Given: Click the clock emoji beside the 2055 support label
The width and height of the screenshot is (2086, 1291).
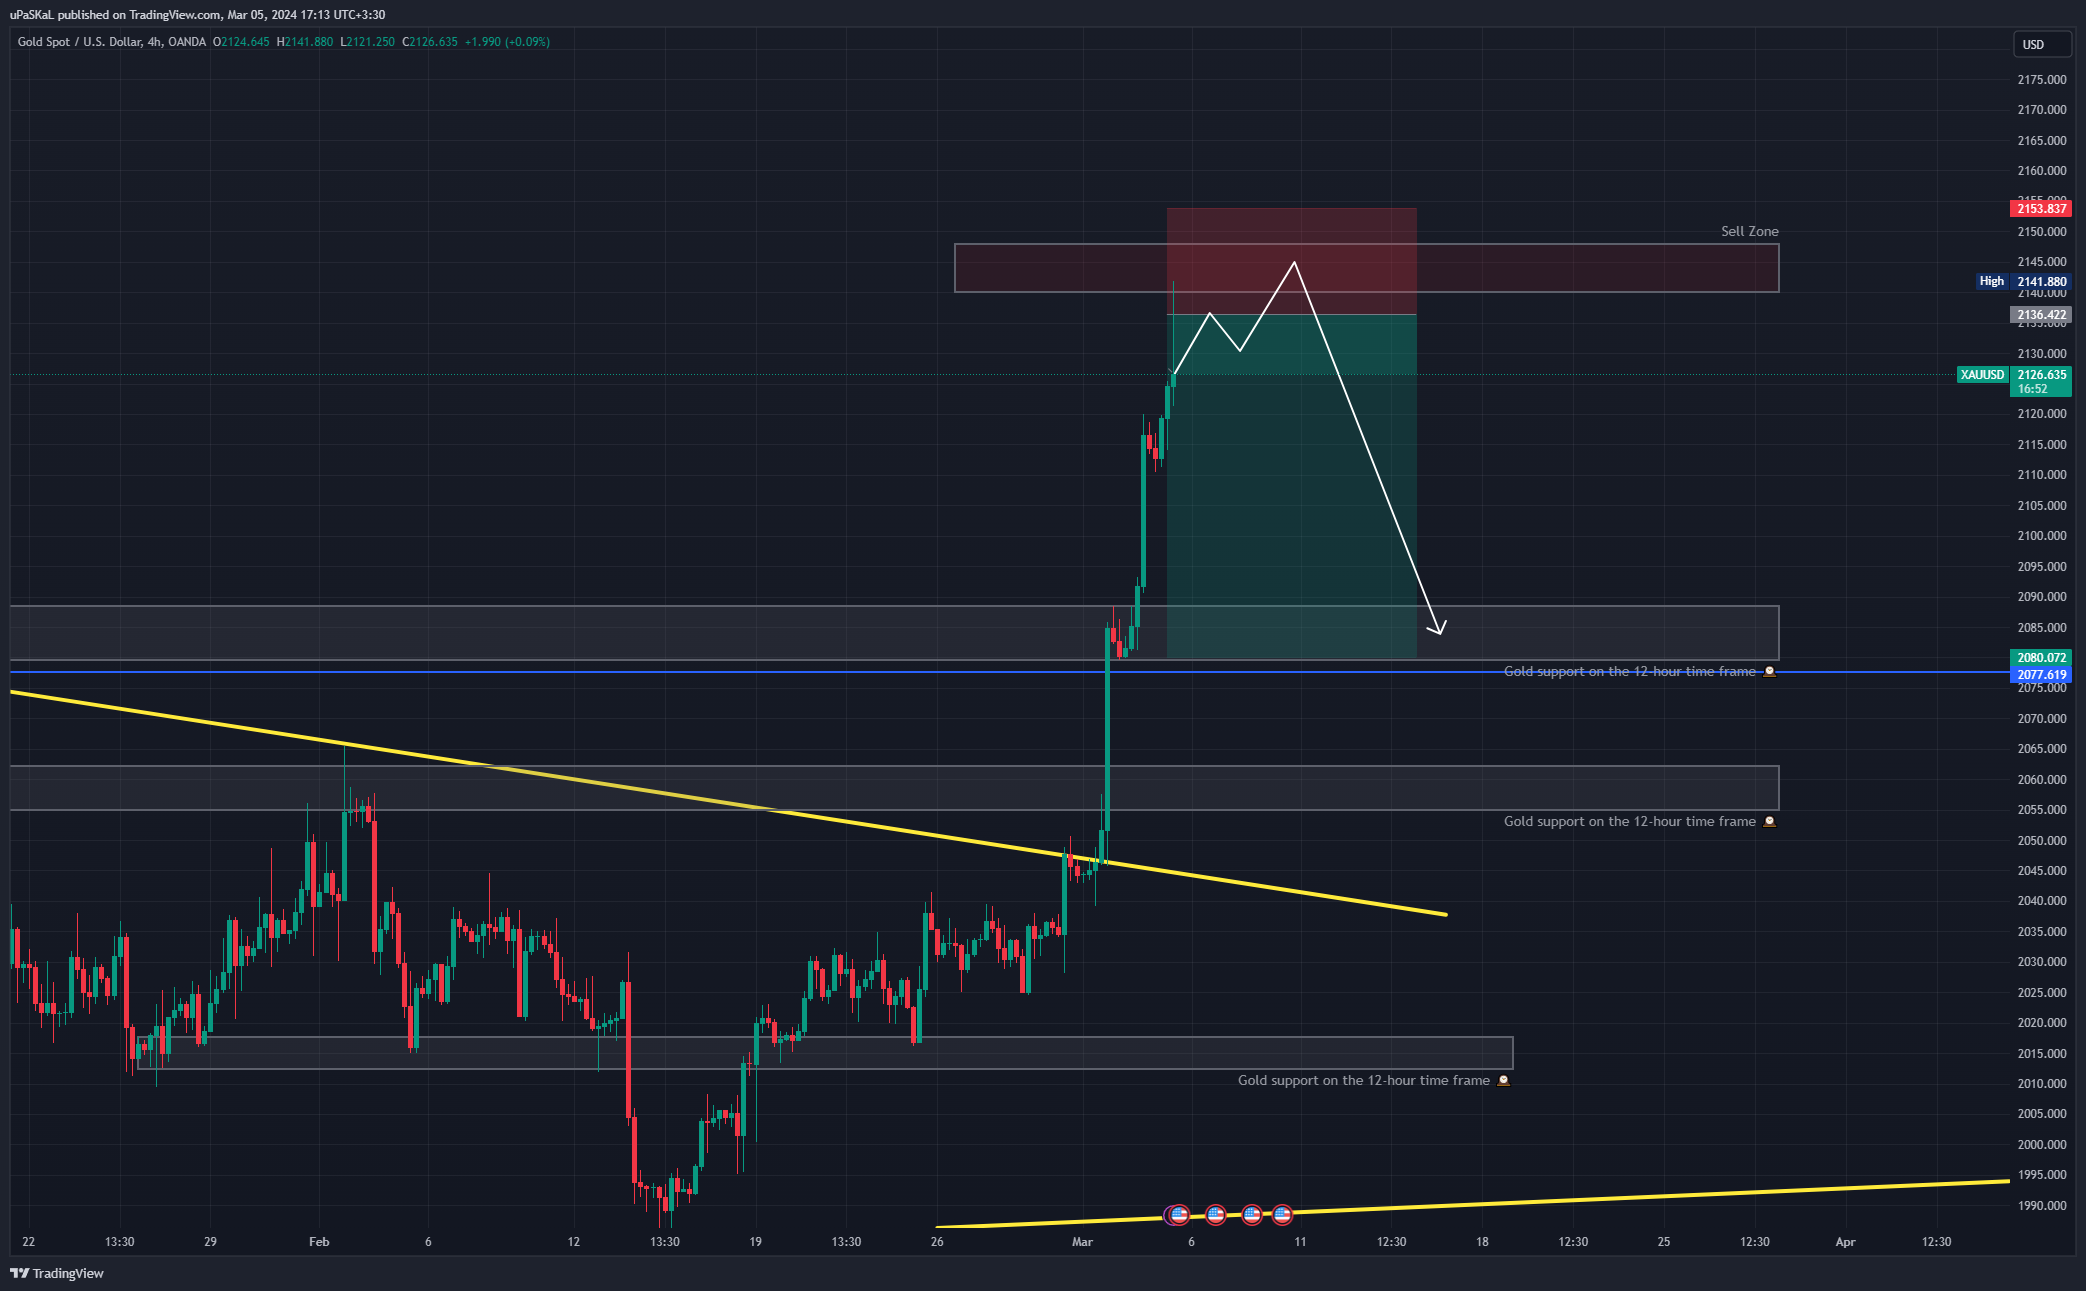Looking at the screenshot, I should coord(1769,822).
